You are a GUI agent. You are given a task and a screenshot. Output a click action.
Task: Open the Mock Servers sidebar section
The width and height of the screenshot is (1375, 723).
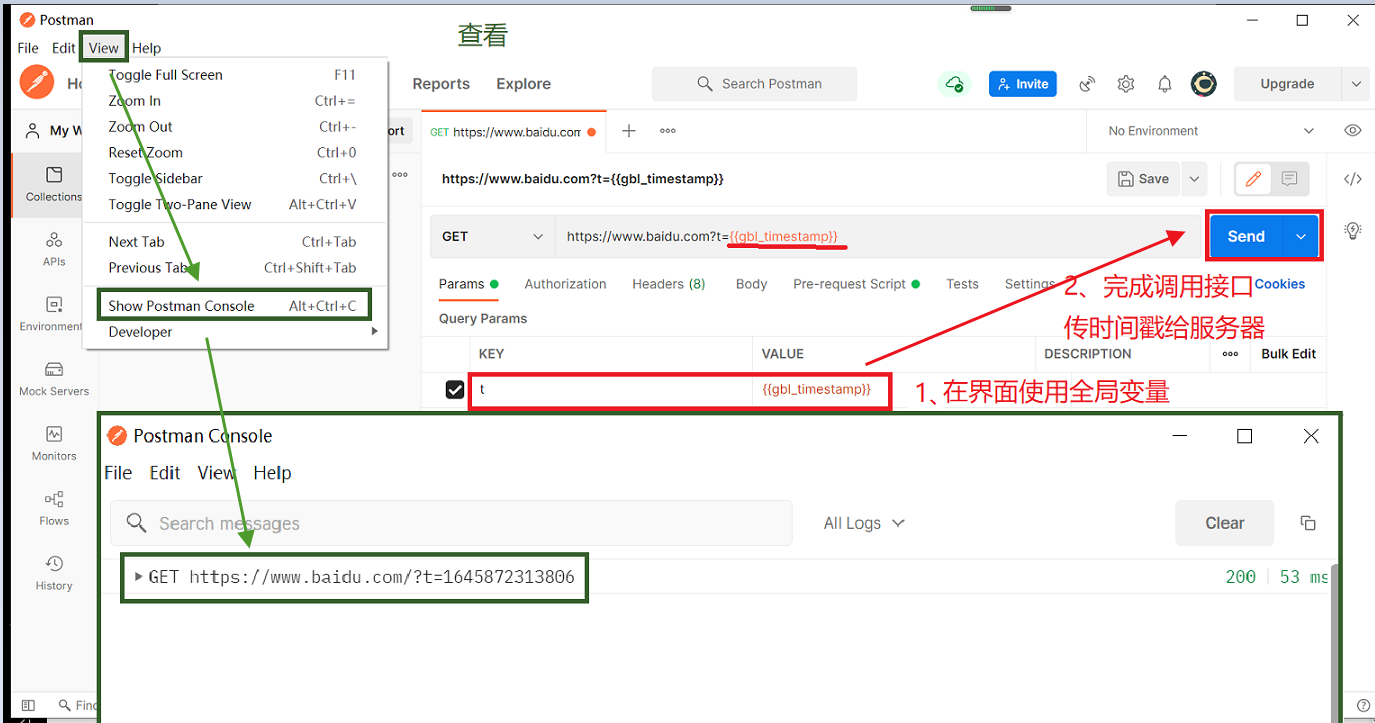point(54,378)
